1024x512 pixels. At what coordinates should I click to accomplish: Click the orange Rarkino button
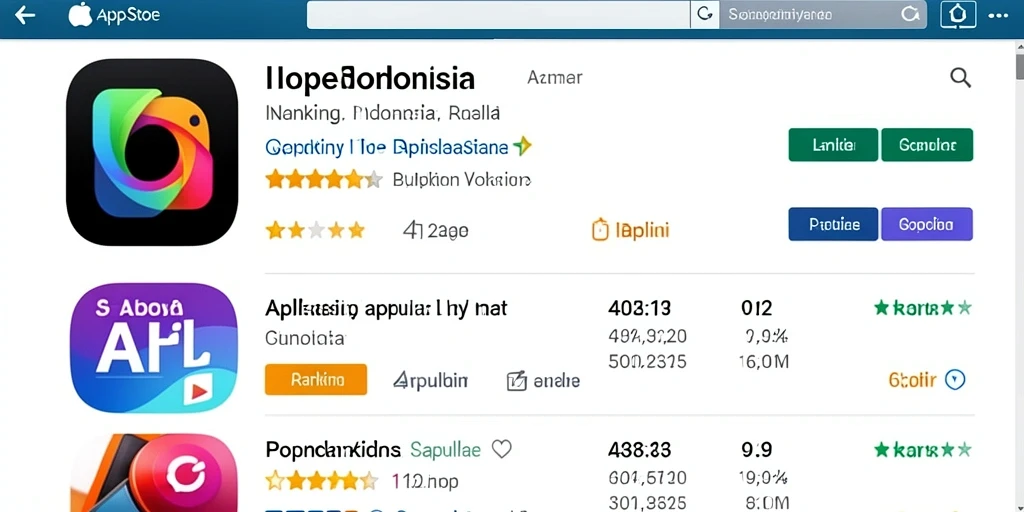(316, 379)
